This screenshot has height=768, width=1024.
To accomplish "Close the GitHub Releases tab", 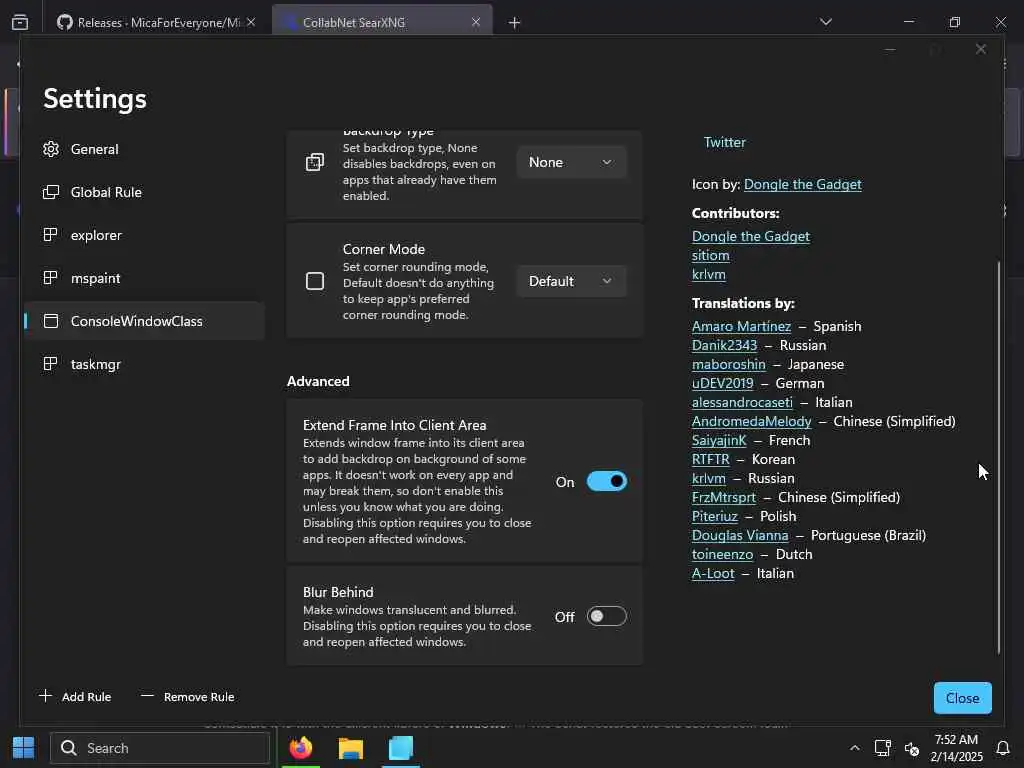I will (x=251, y=22).
